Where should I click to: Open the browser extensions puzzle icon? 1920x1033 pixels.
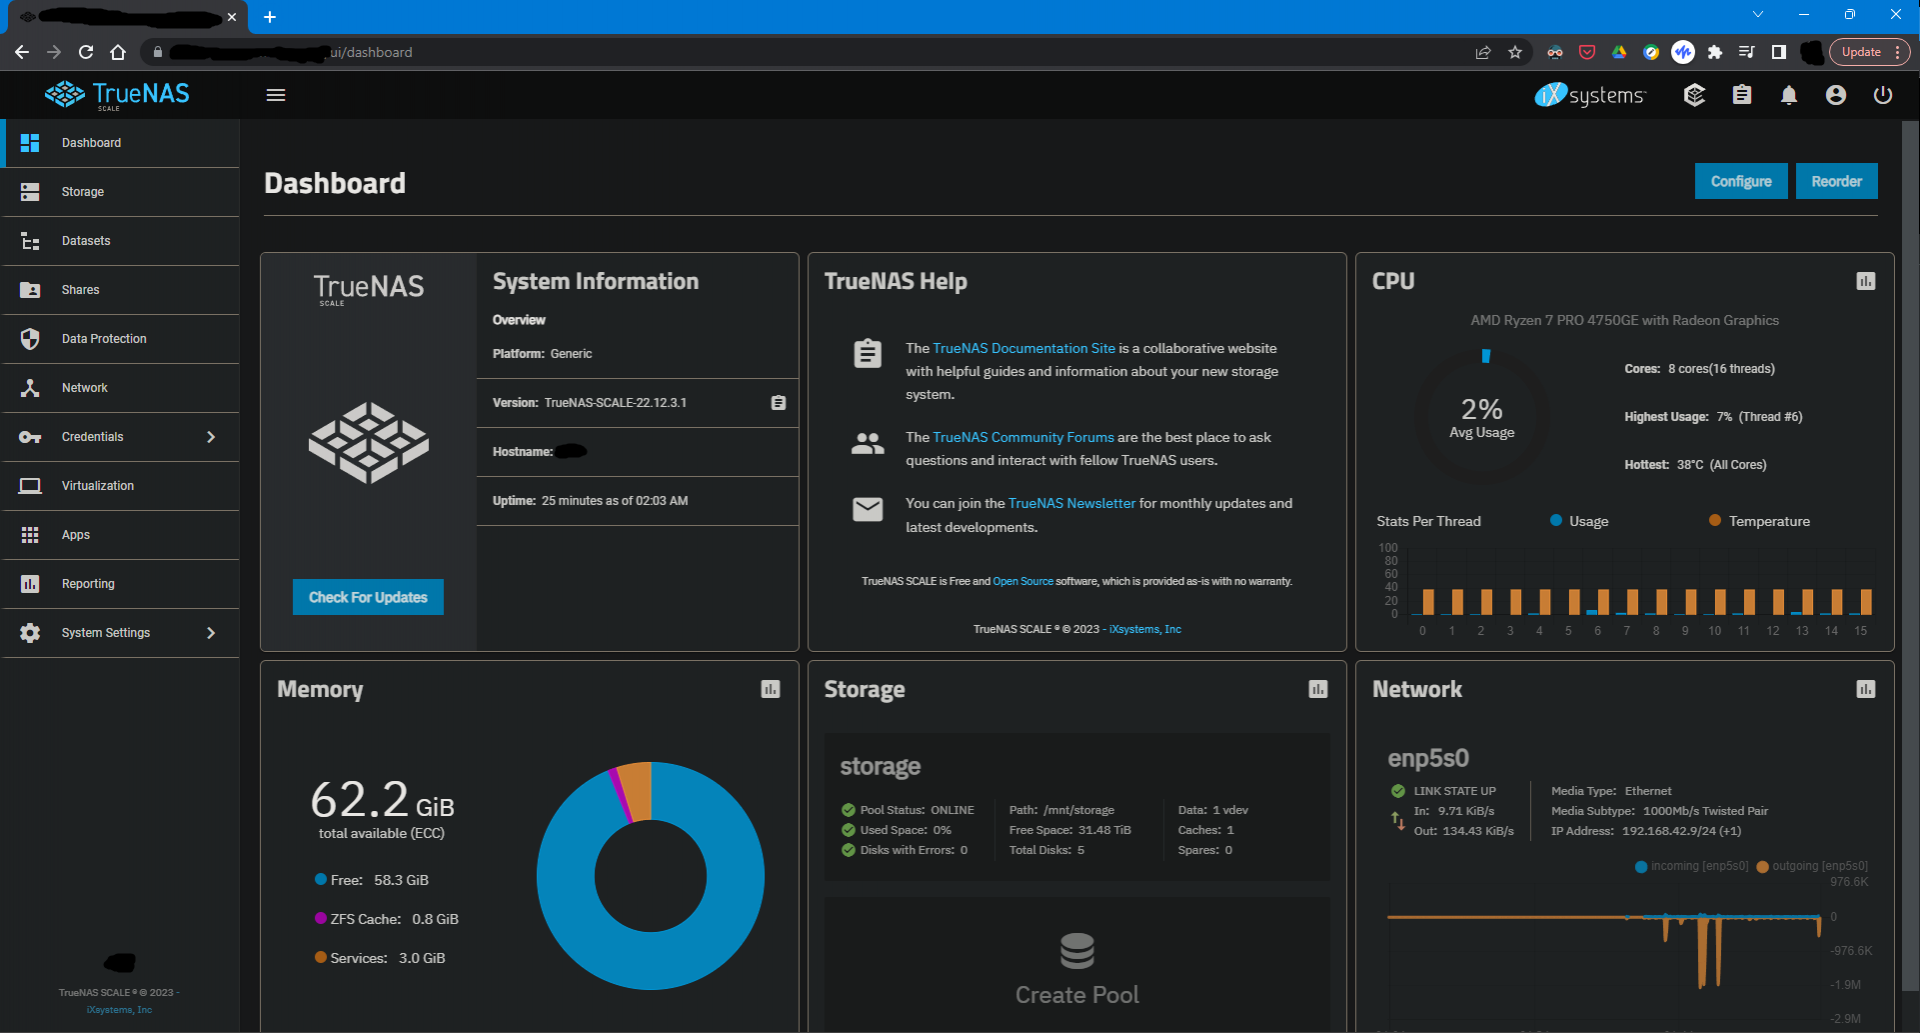point(1715,52)
